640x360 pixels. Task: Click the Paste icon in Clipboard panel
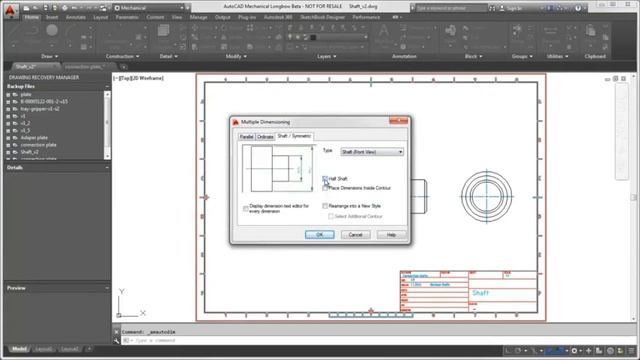[591, 31]
